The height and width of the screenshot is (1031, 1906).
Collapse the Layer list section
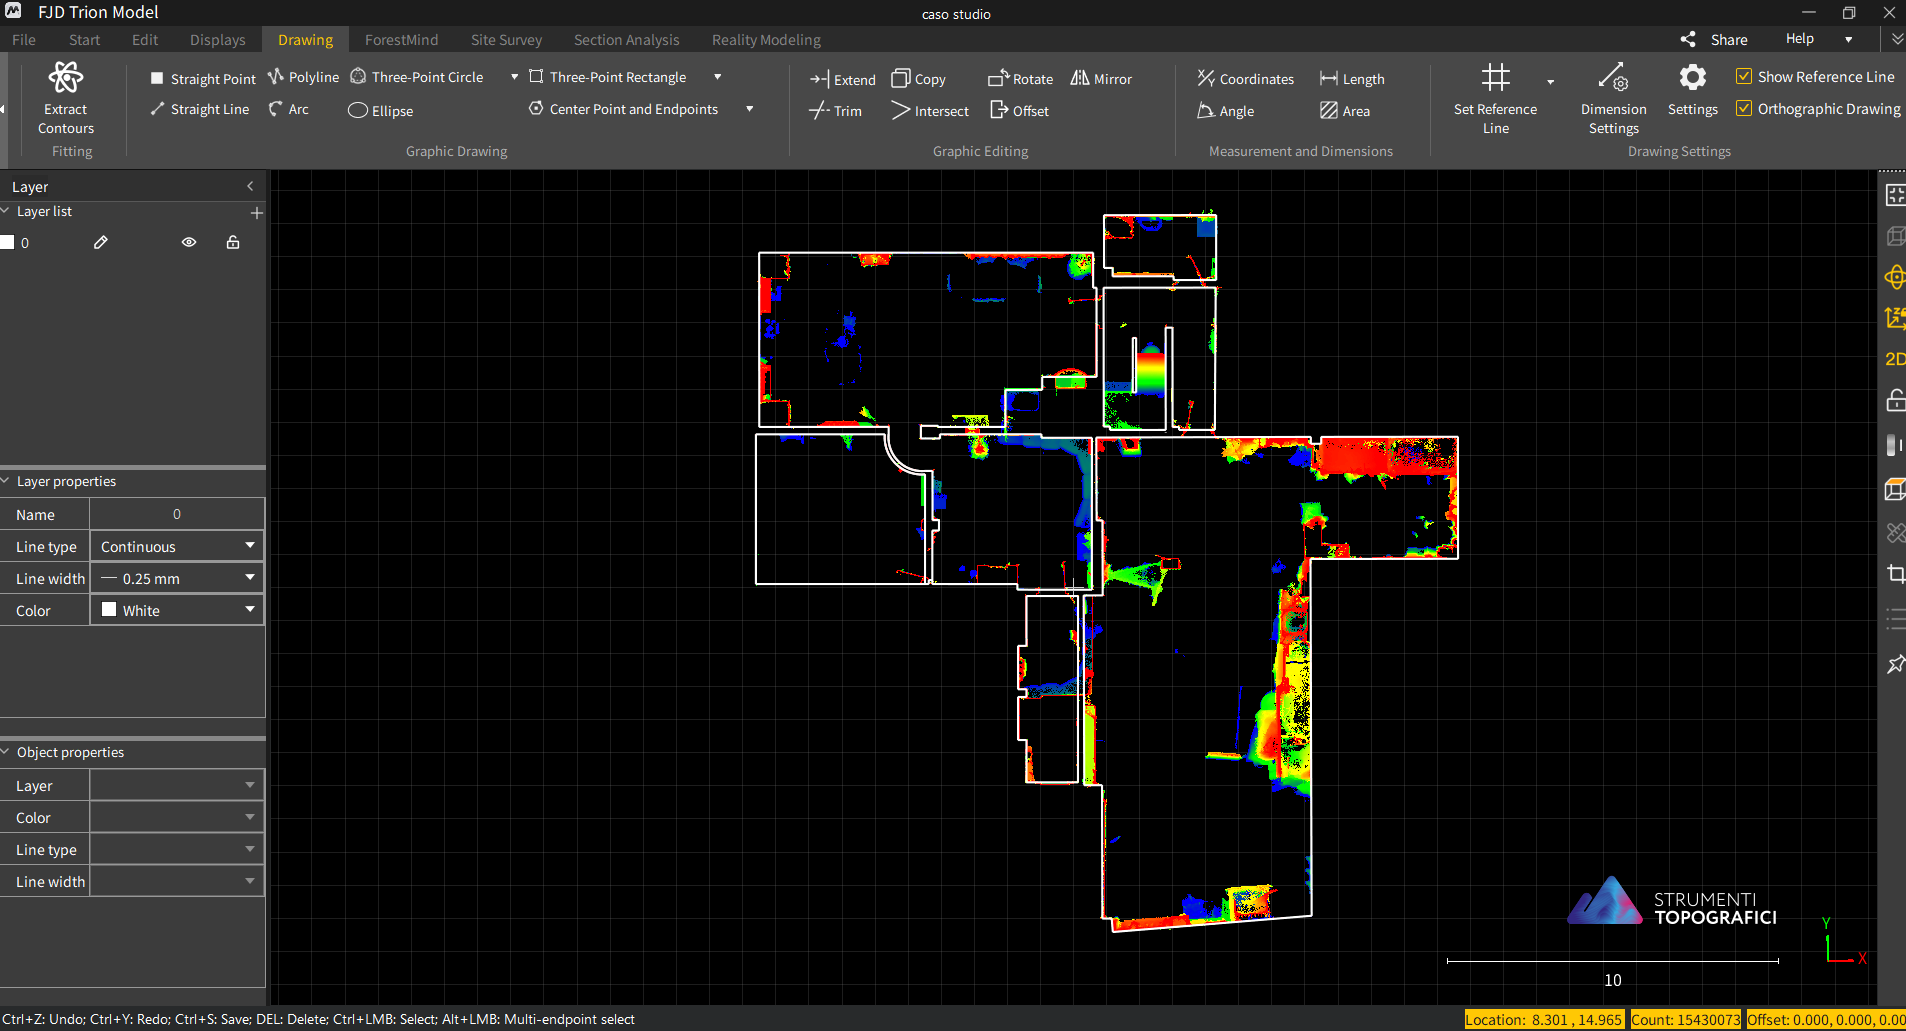[x=6, y=211]
